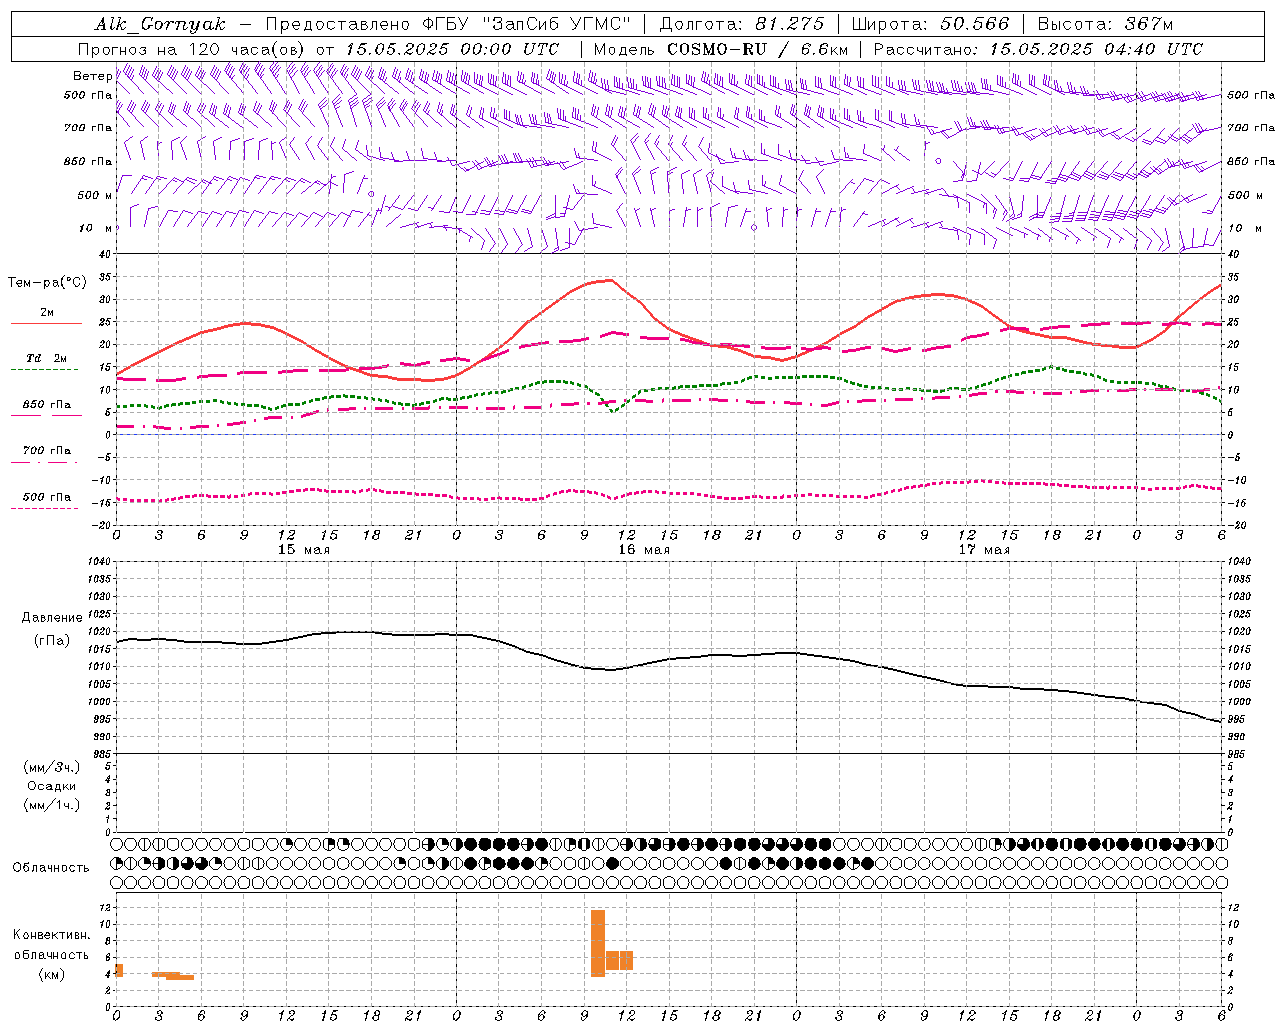
Task: Click the 'Тем-ра(°C)' temperature label
Action: pos(47,283)
